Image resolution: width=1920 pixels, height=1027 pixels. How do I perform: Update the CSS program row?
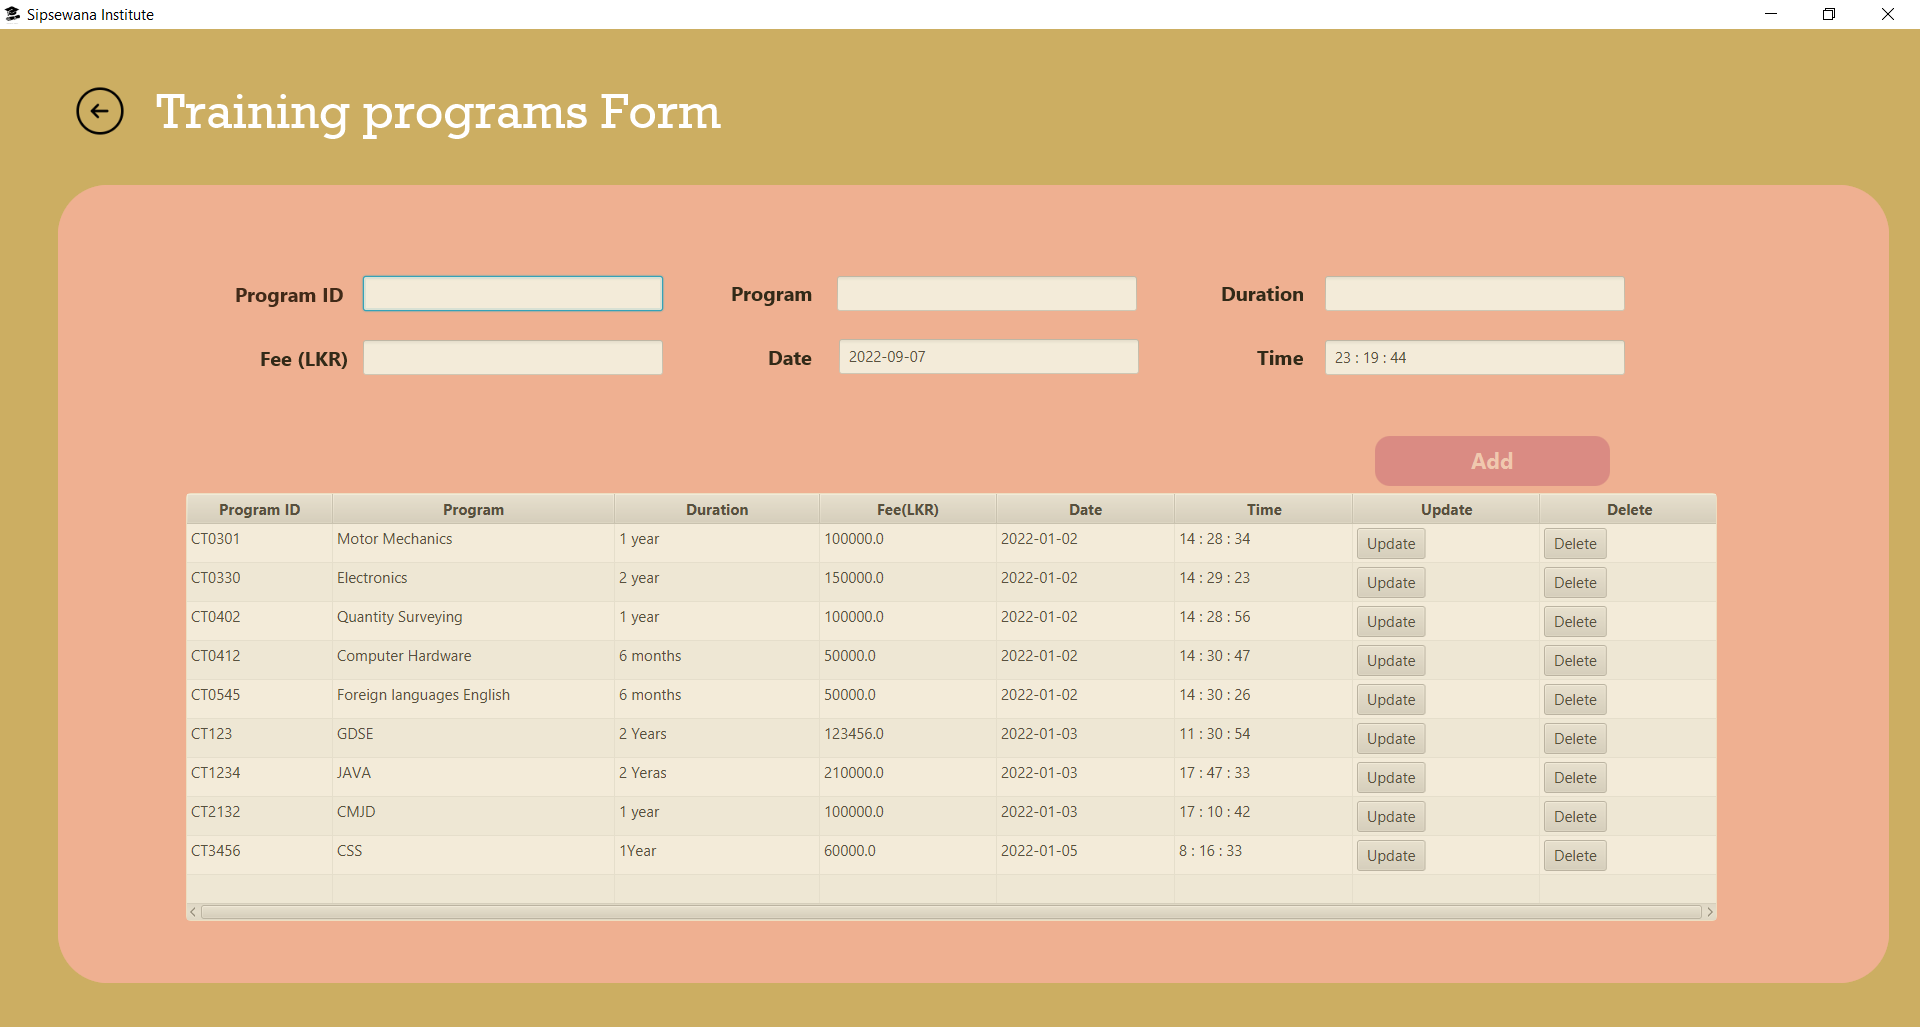[1391, 856]
